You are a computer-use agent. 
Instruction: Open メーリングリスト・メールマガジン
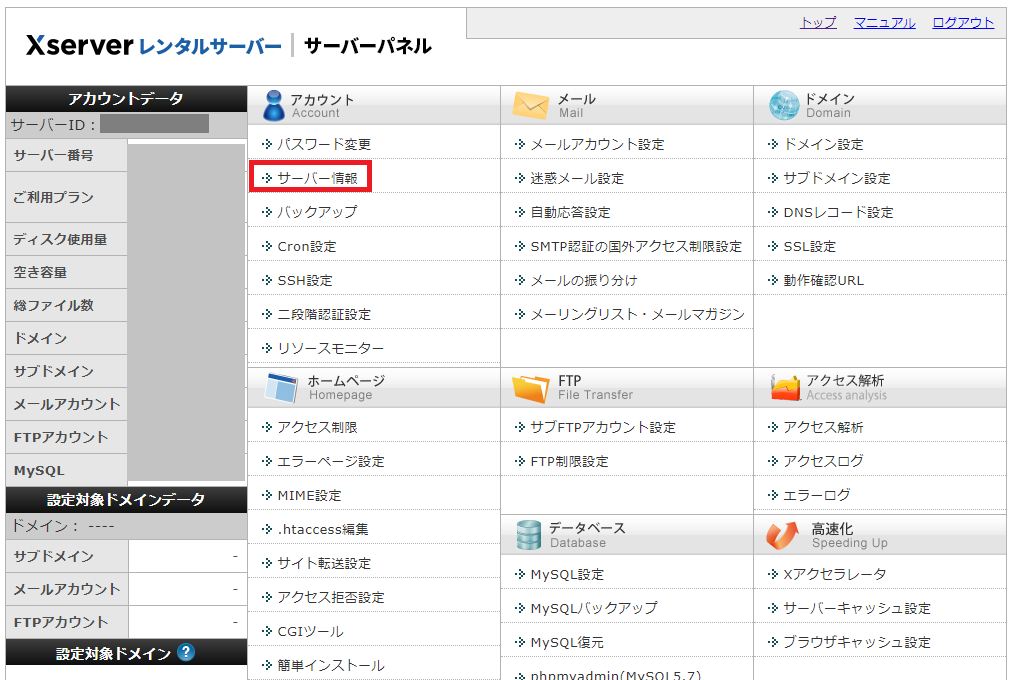click(x=638, y=314)
